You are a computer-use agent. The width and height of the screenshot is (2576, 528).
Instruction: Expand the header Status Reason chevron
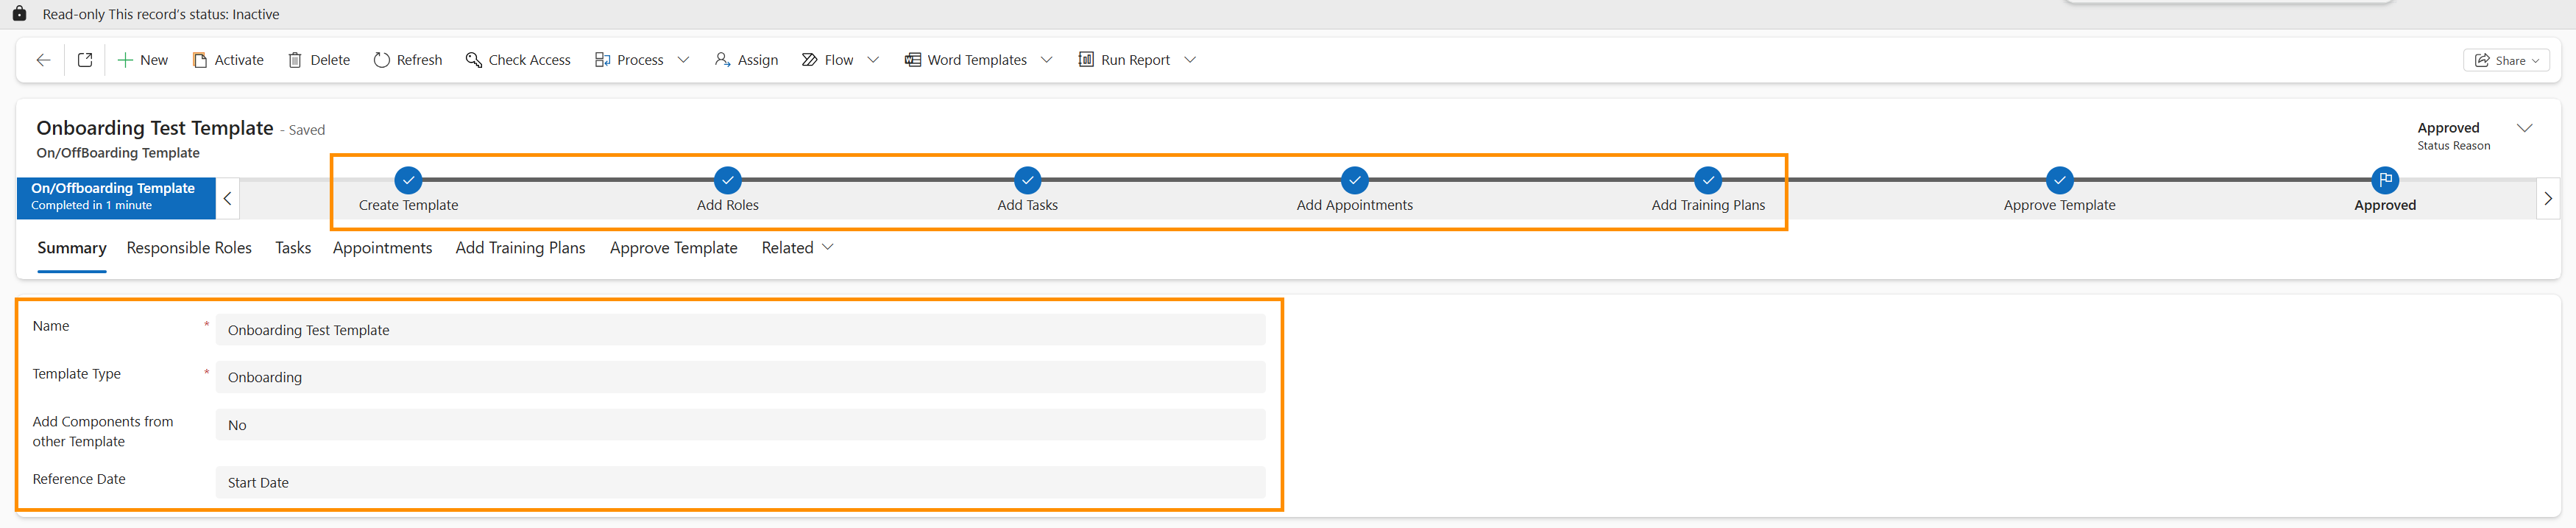2524,128
